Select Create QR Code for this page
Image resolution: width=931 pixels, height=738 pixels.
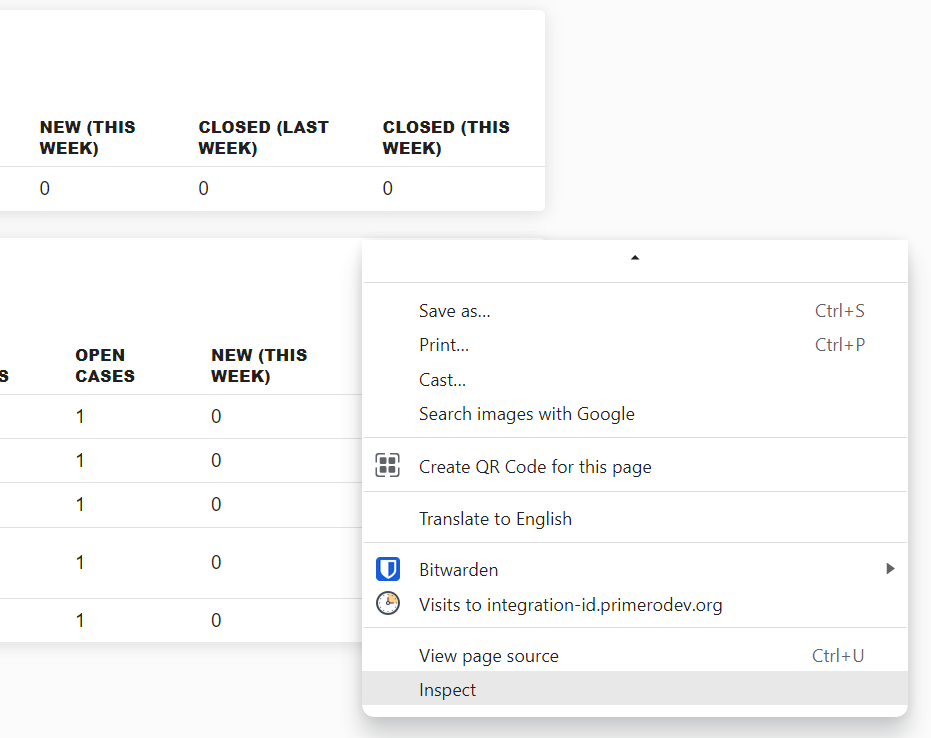click(x=635, y=467)
